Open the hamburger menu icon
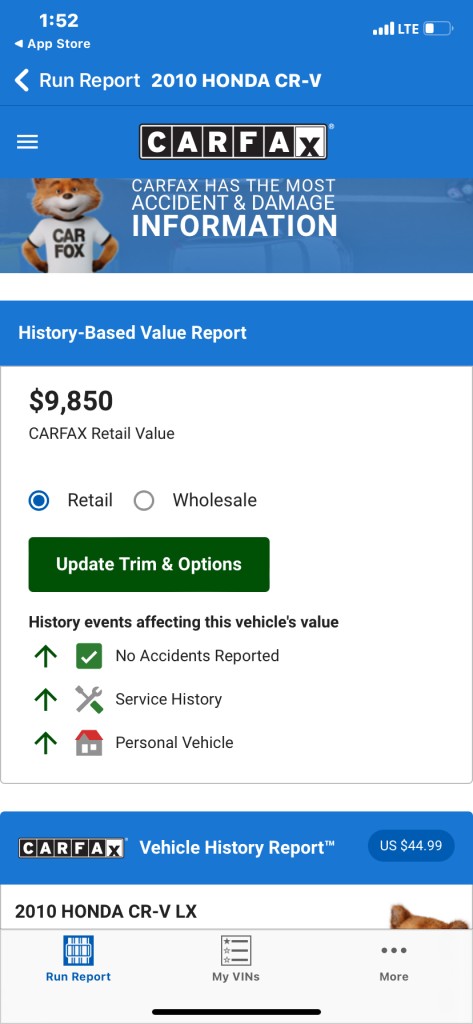The width and height of the screenshot is (473, 1024). point(27,142)
